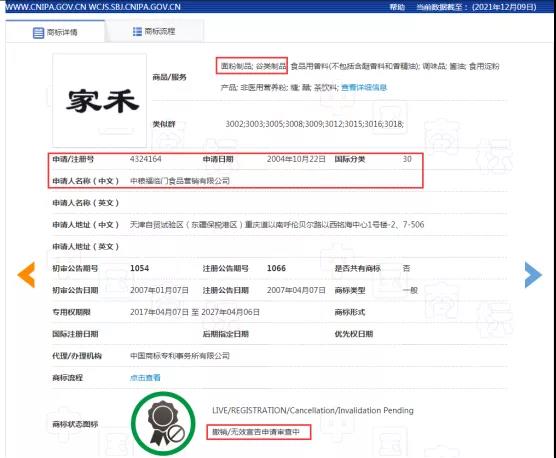
Task: Select registration announcement date 2007年04月07日
Action: point(296,290)
